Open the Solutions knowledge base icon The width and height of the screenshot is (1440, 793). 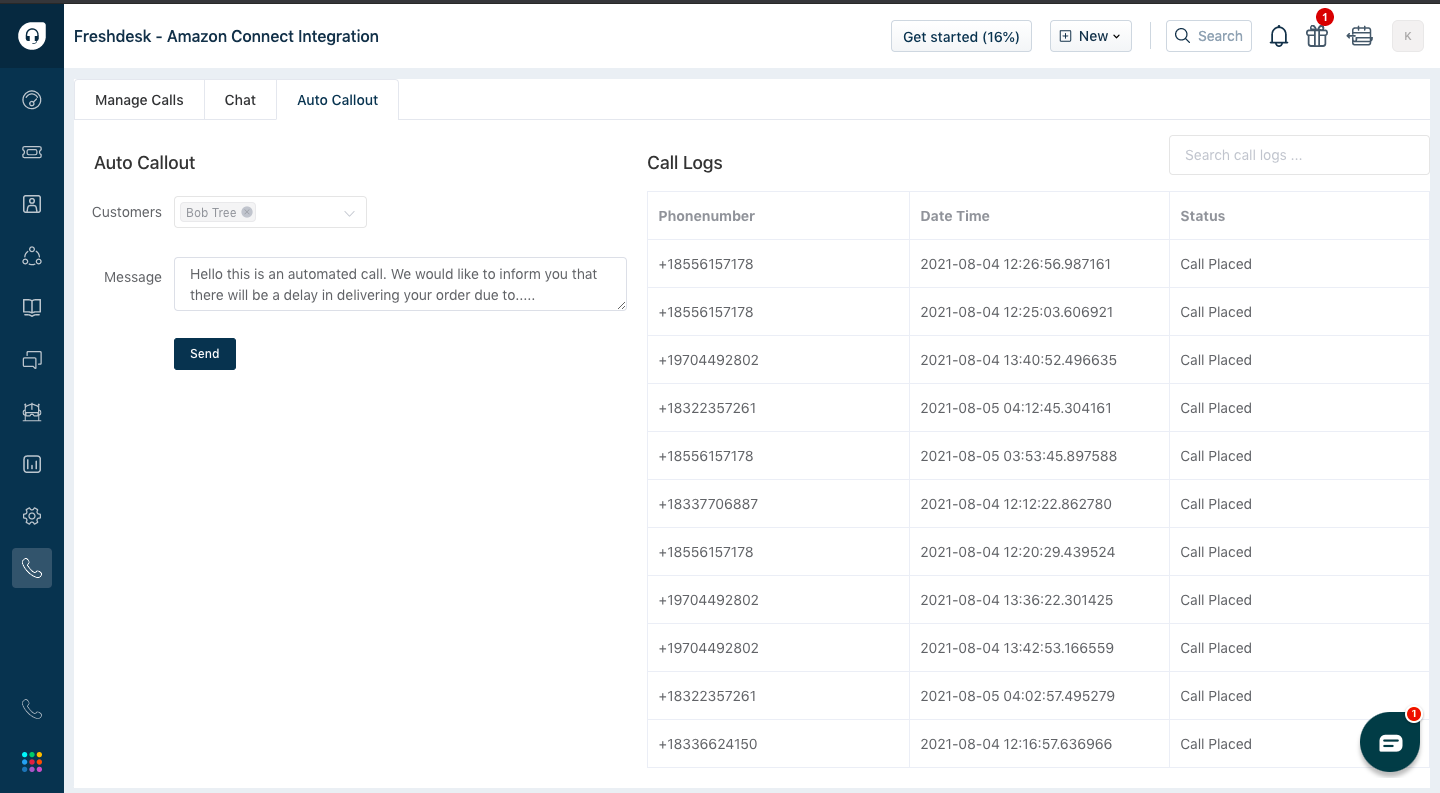32,307
